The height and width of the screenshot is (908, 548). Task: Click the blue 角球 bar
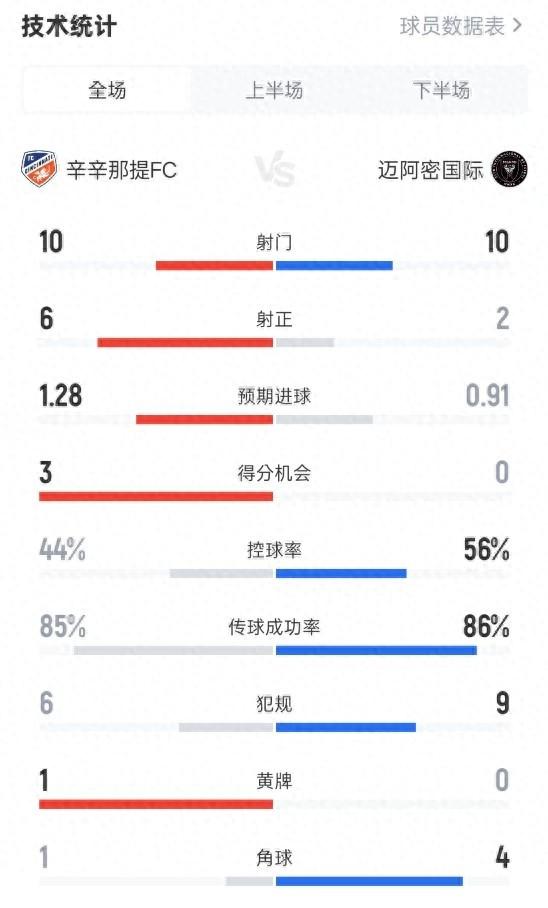[x=370, y=881]
